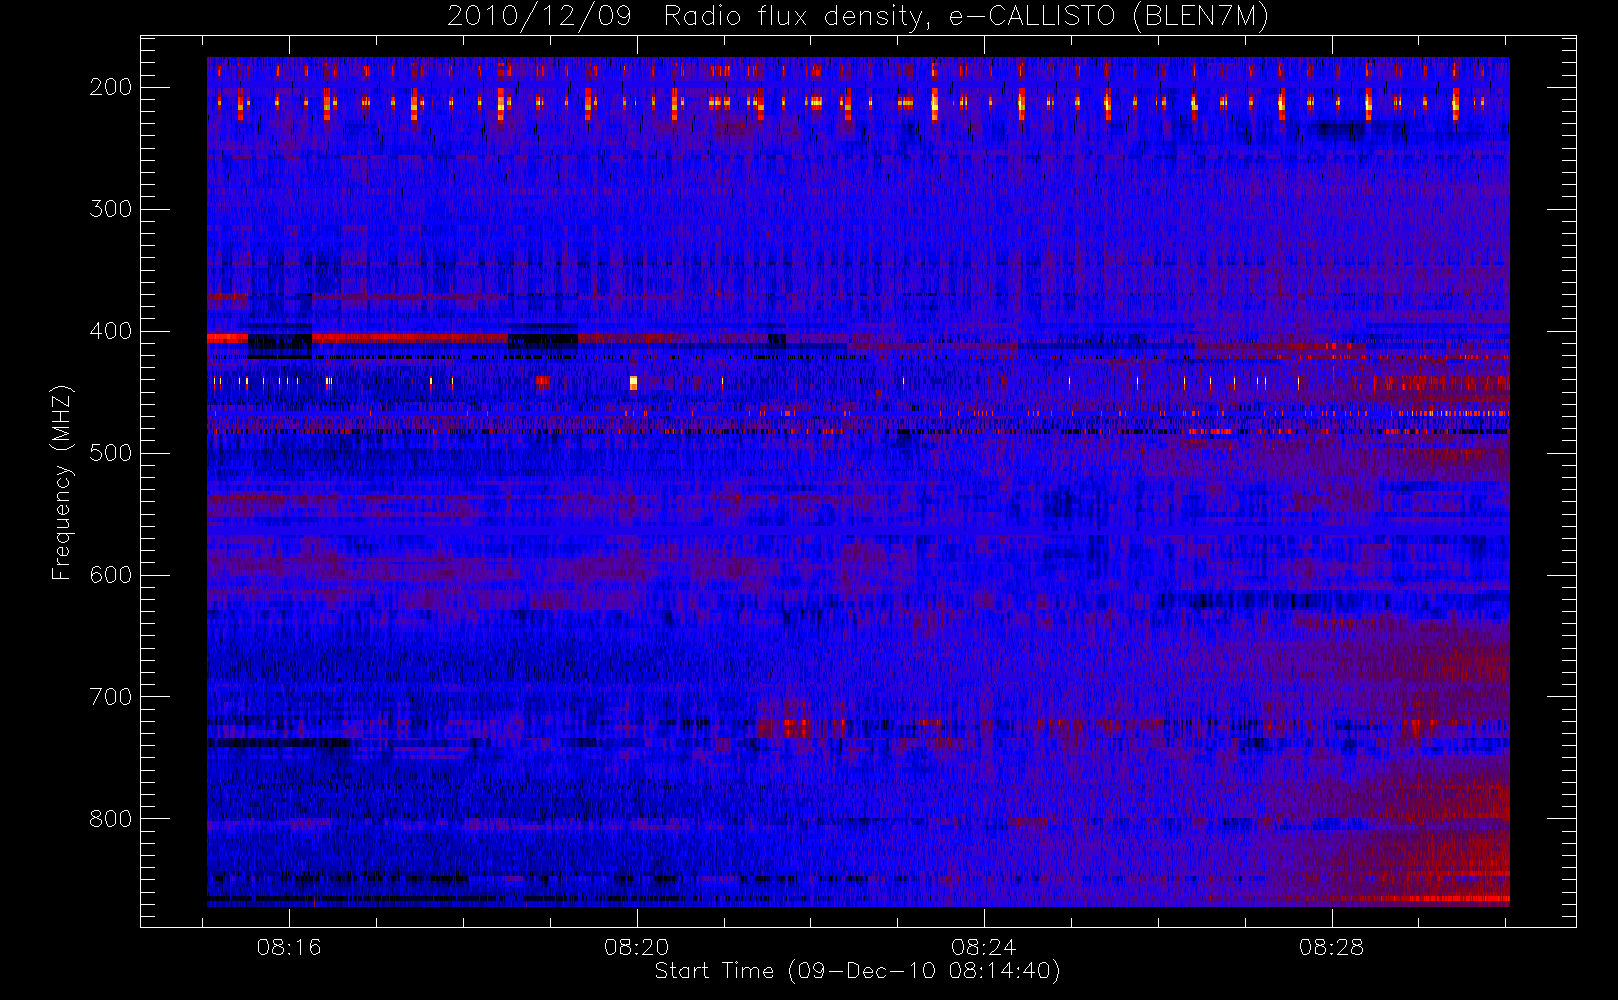
Task: Click the 08:20 time axis label
Action: [636, 947]
